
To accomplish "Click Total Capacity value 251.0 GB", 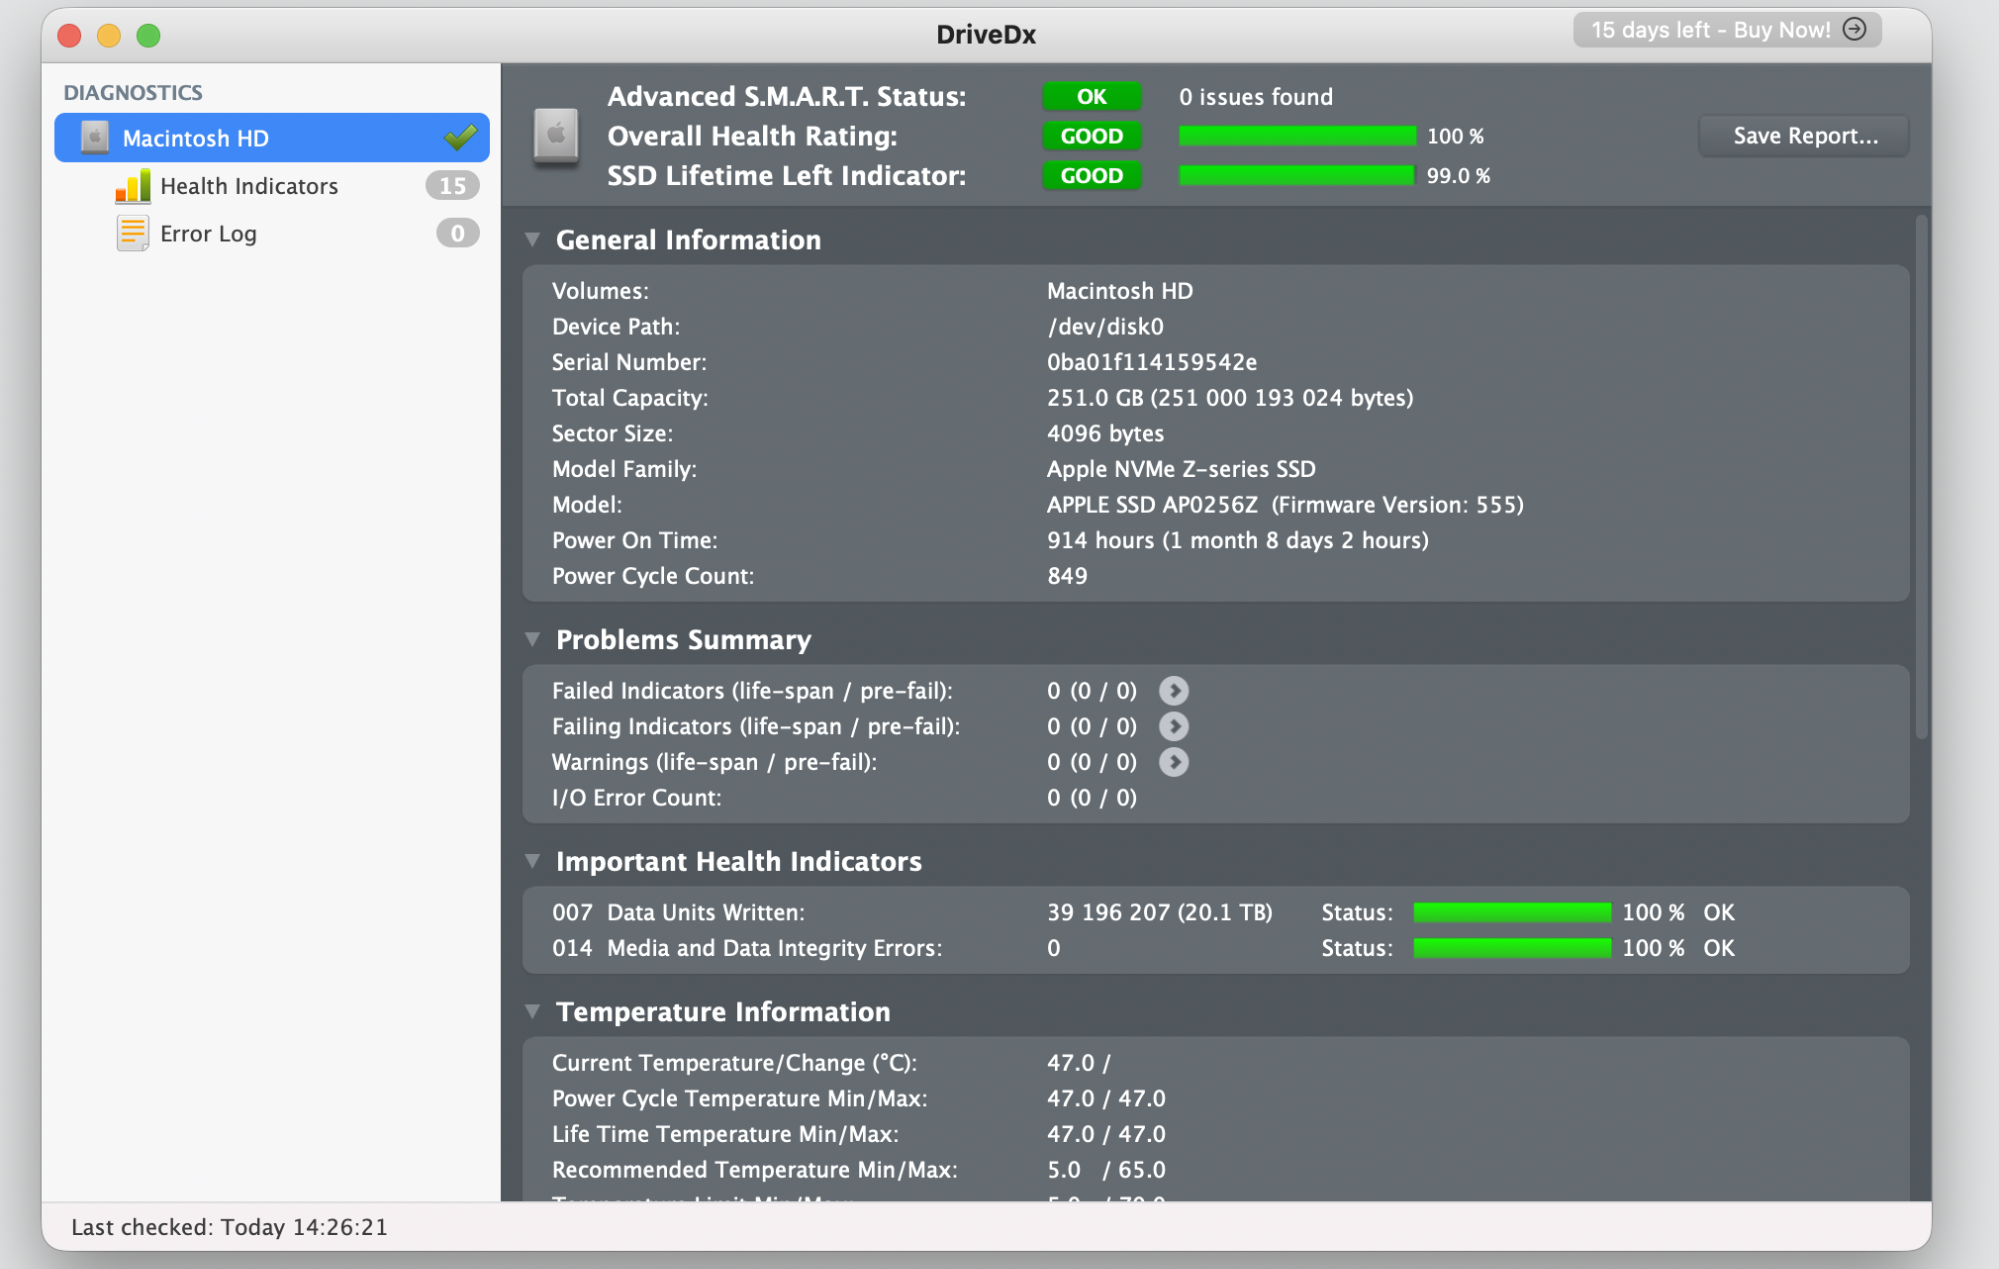I will pyautogui.click(x=1229, y=398).
